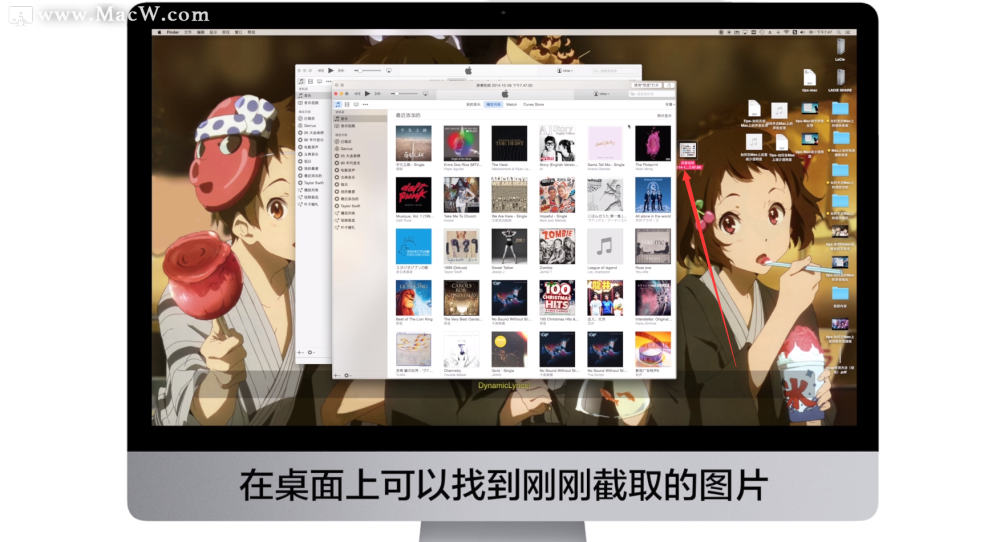Open the Finder menu in menu bar
1000x542 pixels.
(173, 32)
